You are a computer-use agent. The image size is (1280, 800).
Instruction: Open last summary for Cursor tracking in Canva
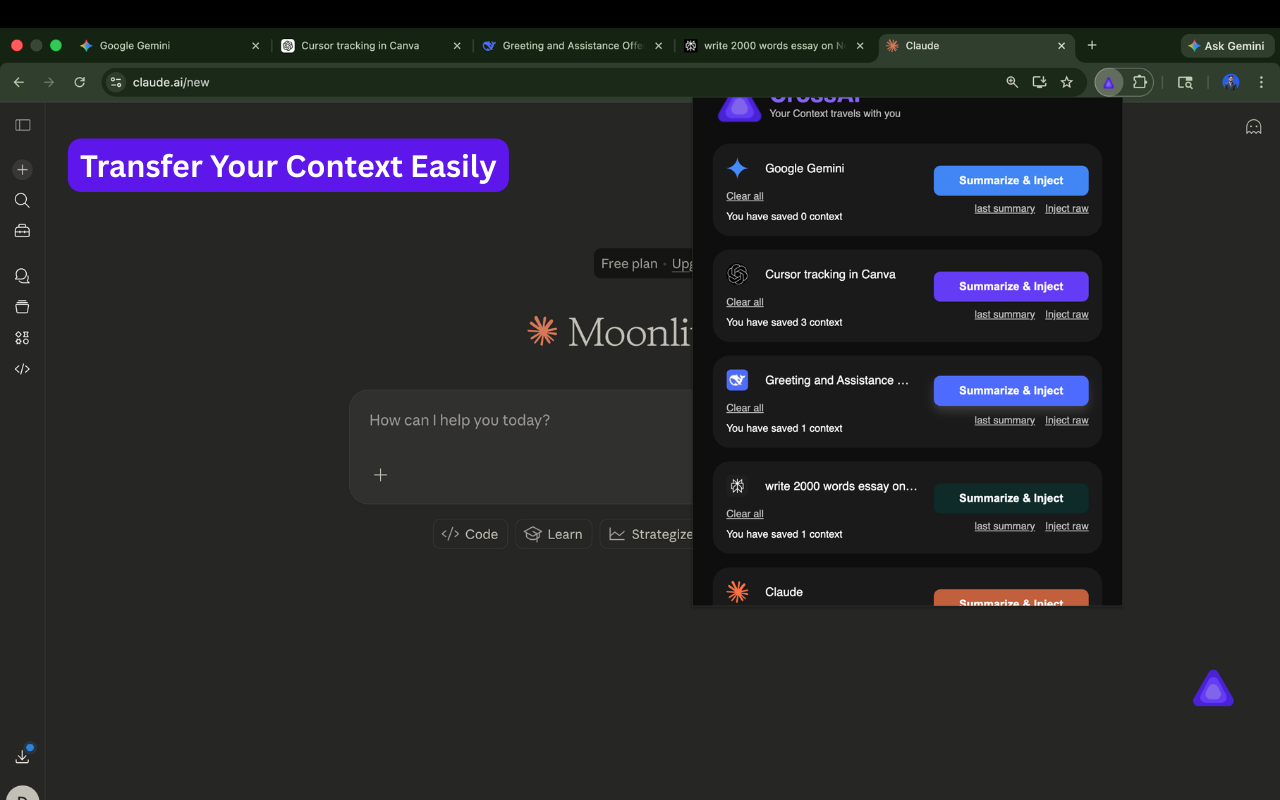point(1005,315)
